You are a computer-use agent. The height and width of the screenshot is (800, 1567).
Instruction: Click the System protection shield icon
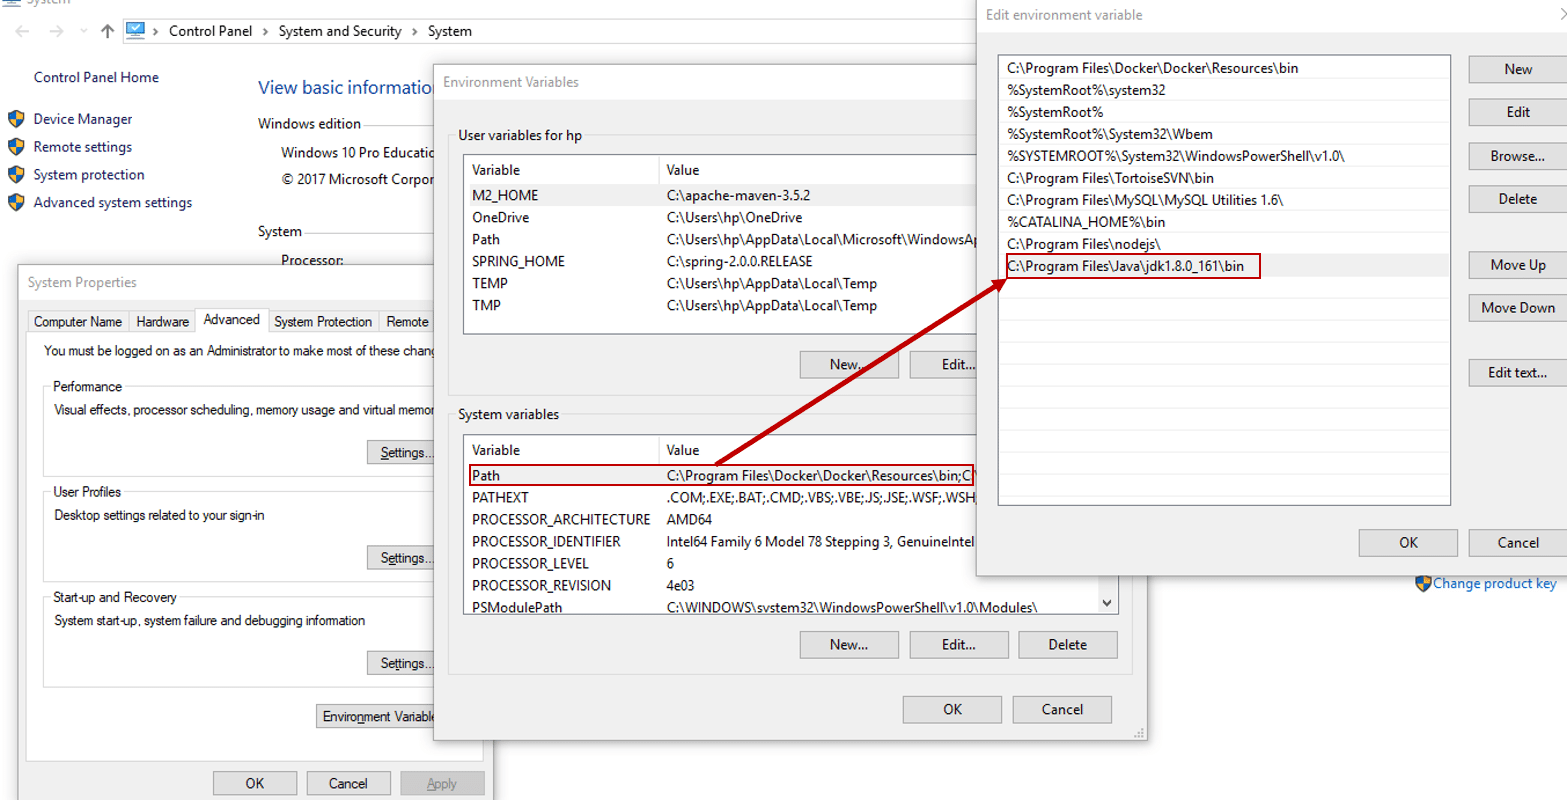pyautogui.click(x=16, y=175)
